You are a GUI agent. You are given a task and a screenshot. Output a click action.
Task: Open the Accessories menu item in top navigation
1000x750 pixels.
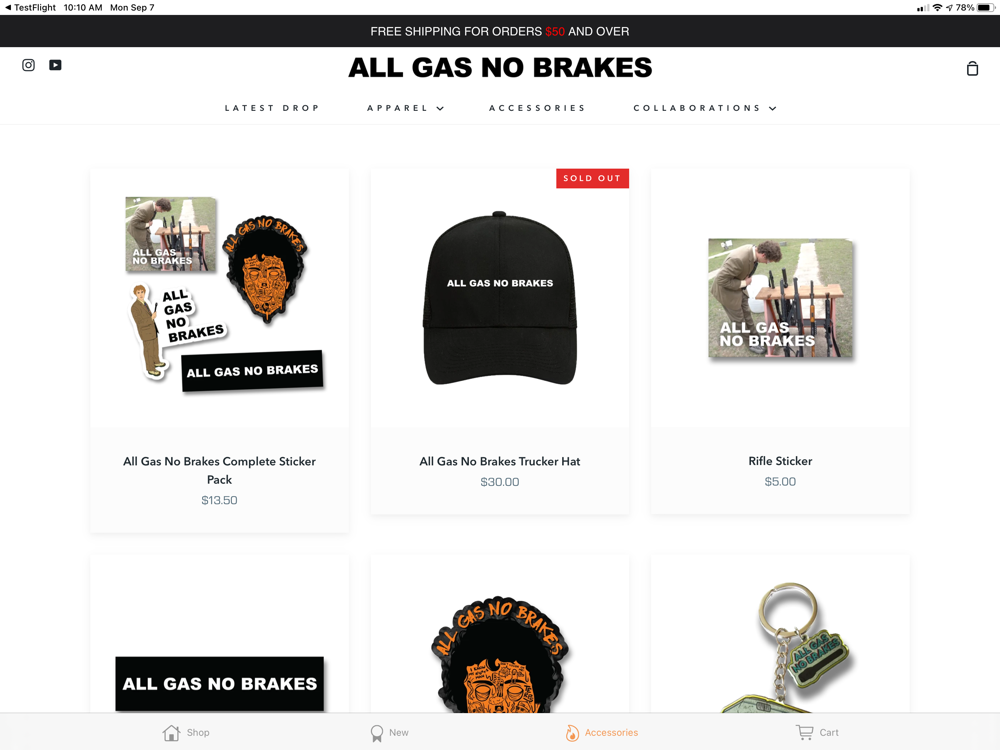tap(537, 108)
